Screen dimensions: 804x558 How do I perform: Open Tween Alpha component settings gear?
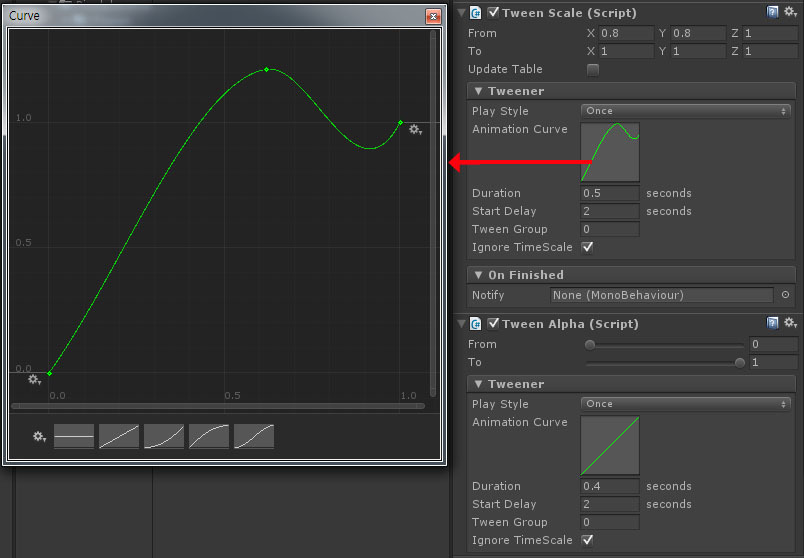(790, 323)
